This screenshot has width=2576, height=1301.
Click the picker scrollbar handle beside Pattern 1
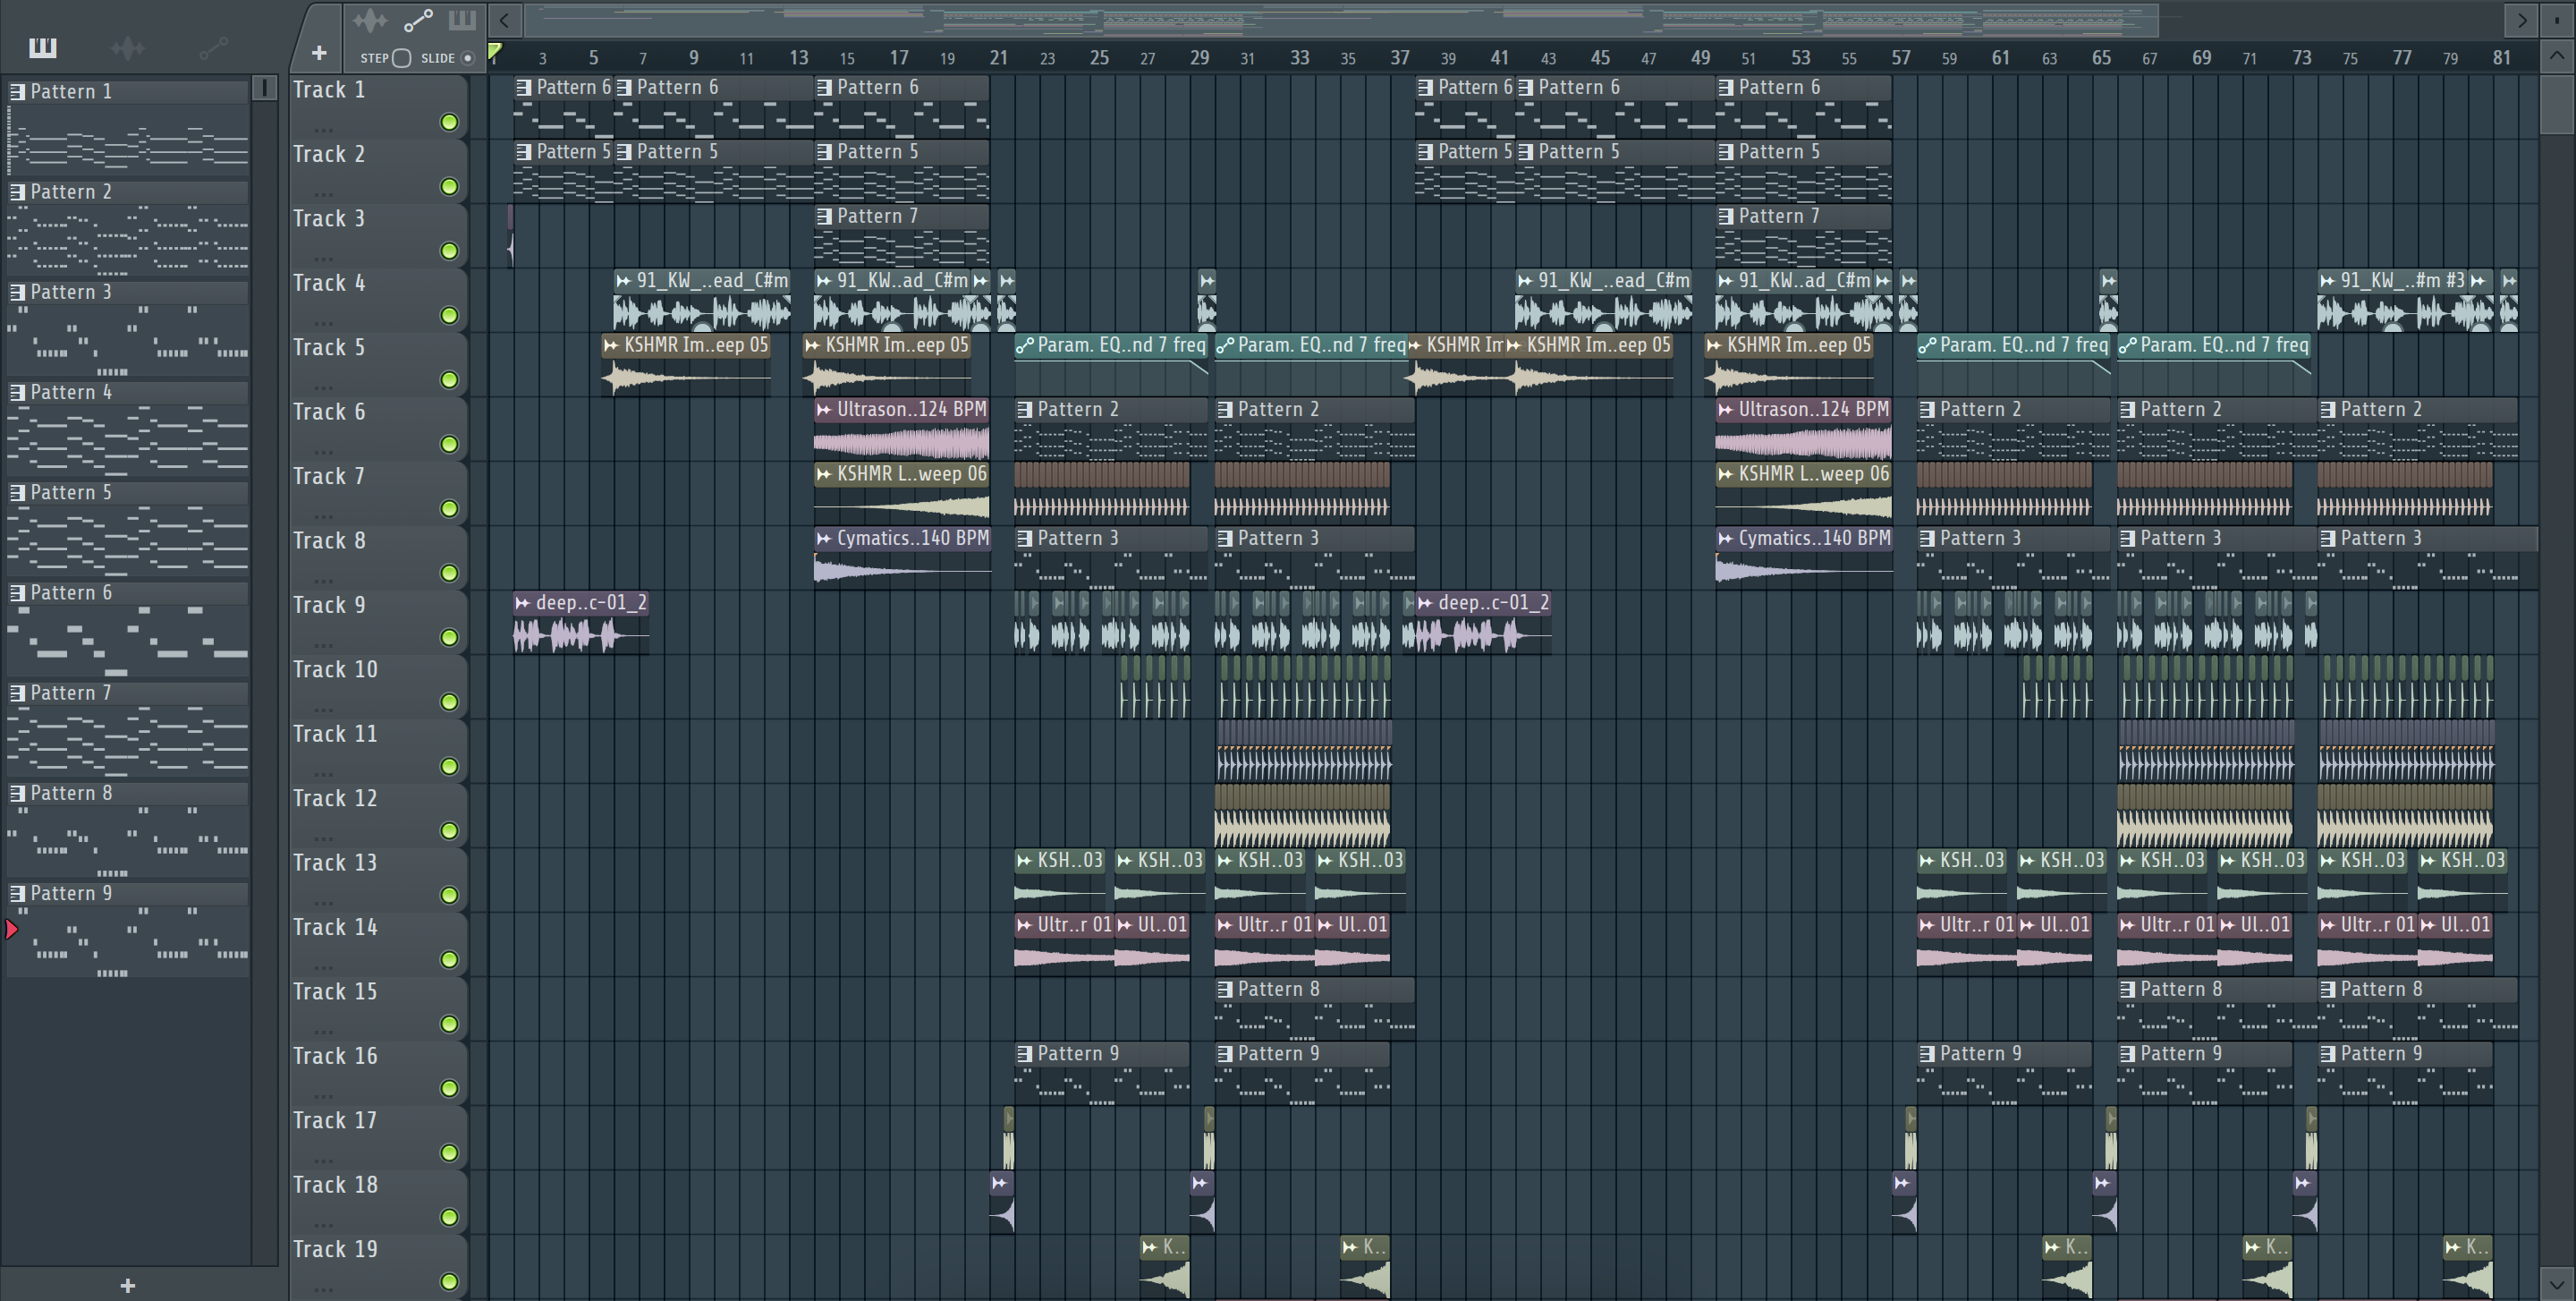click(x=265, y=88)
